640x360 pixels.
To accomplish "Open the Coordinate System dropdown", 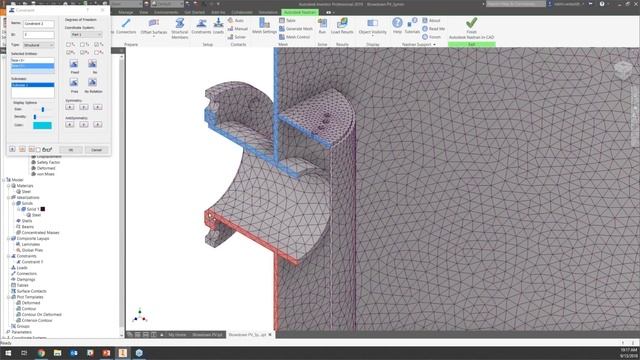I will pos(86,35).
